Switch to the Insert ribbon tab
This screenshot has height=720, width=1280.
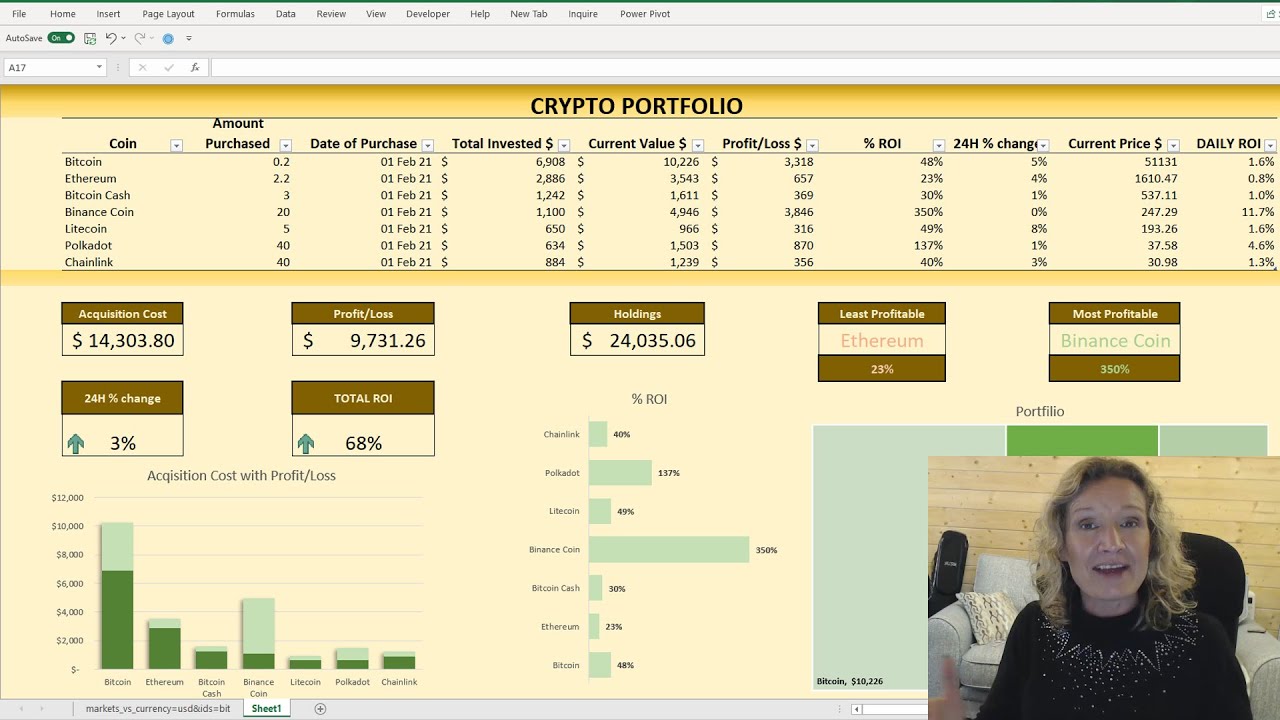(x=108, y=14)
